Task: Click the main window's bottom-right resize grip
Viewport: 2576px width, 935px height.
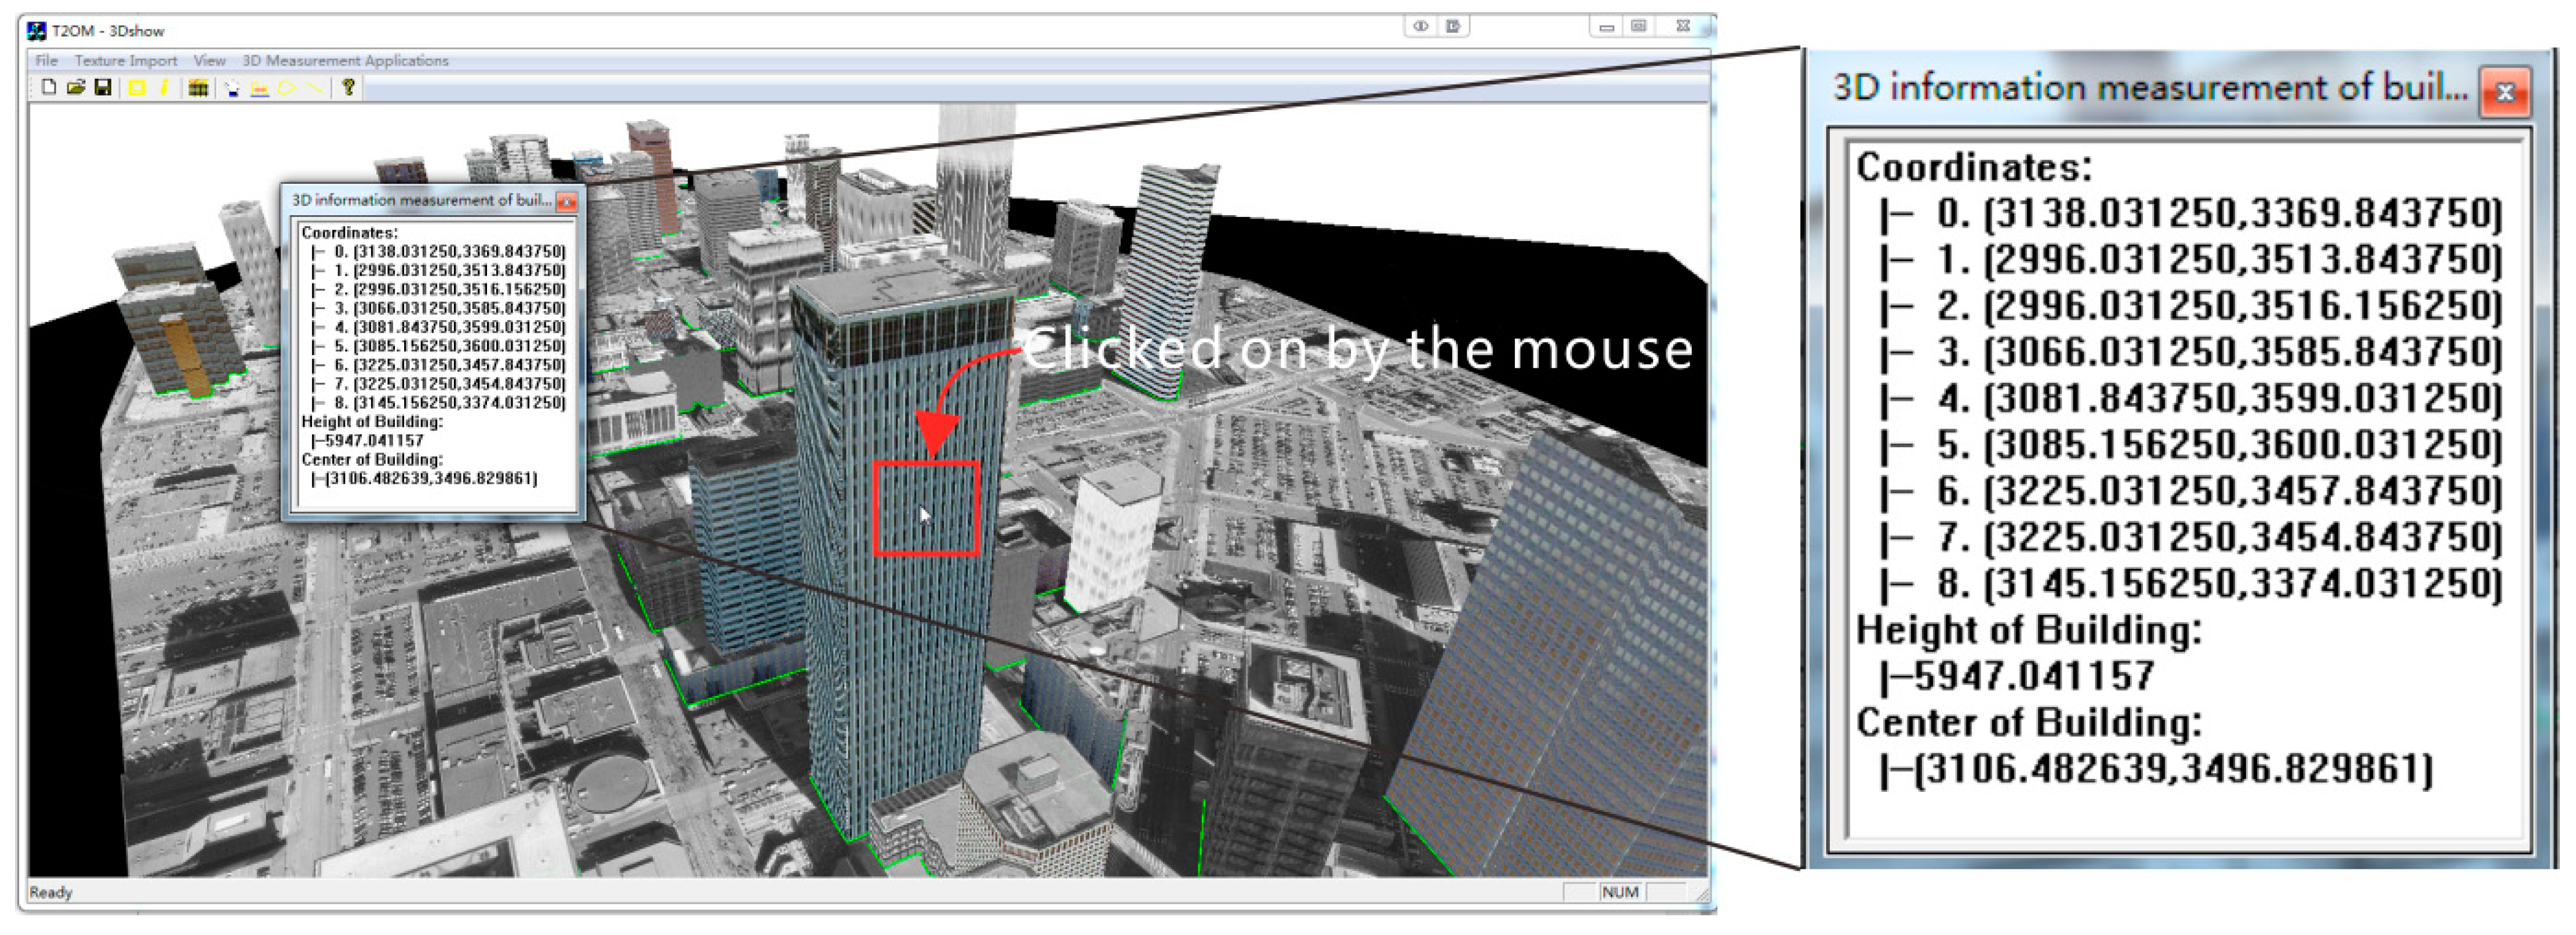Action: pyautogui.click(x=1702, y=895)
